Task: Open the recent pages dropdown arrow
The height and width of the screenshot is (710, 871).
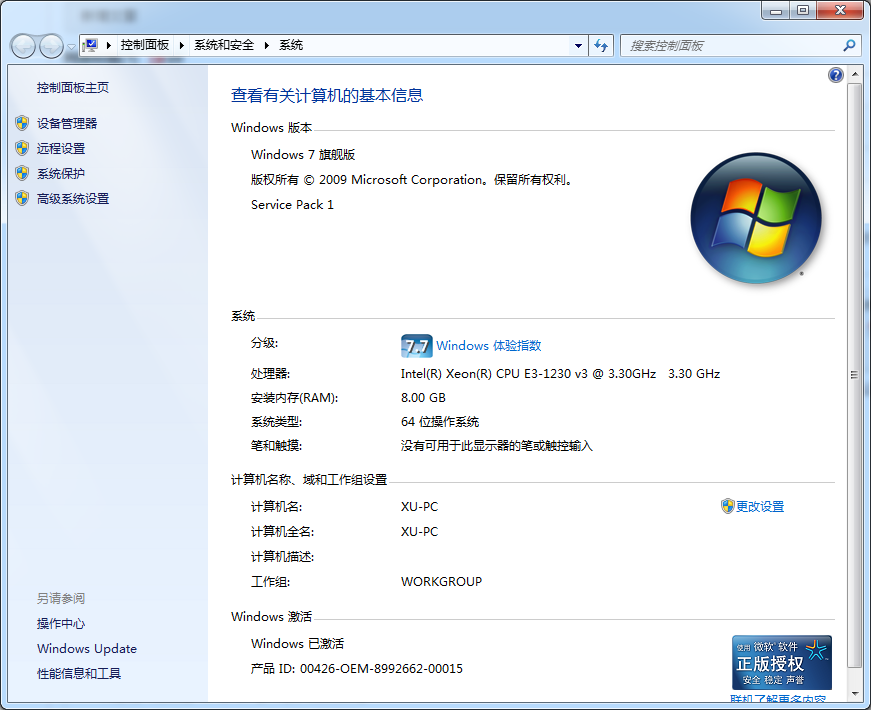Action: 71,47
